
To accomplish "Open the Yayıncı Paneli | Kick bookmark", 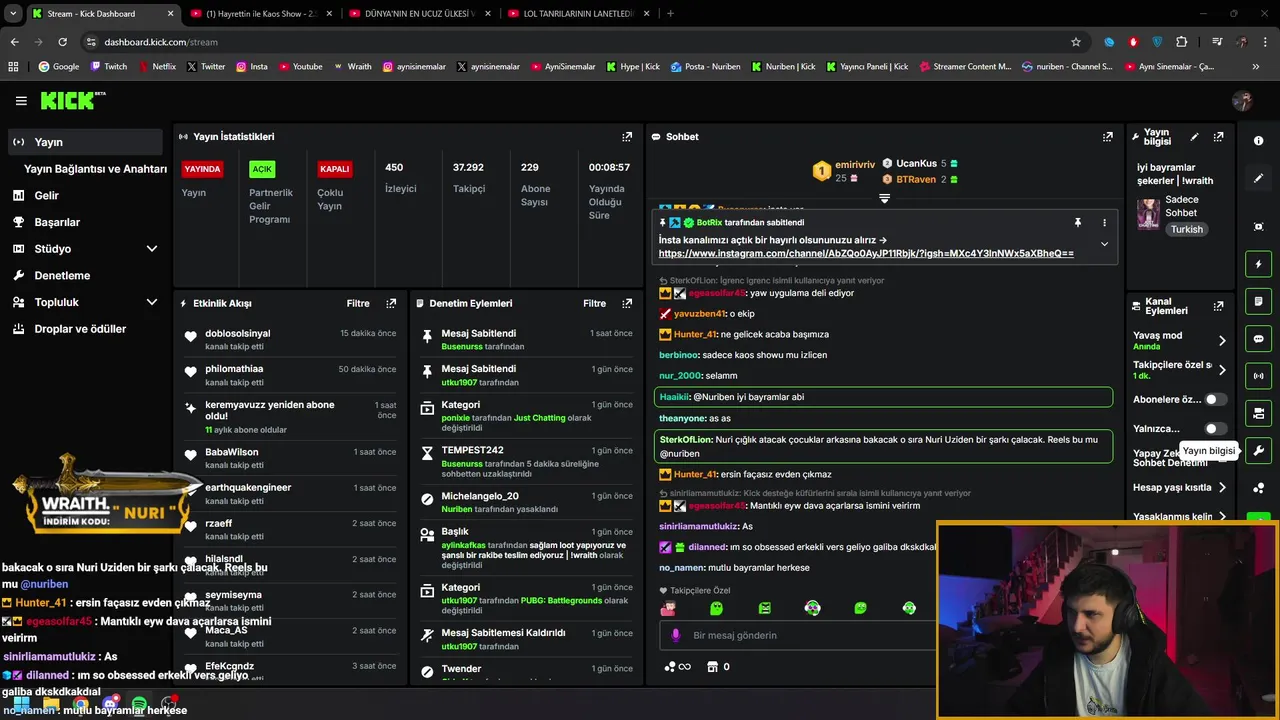I will tap(867, 67).
